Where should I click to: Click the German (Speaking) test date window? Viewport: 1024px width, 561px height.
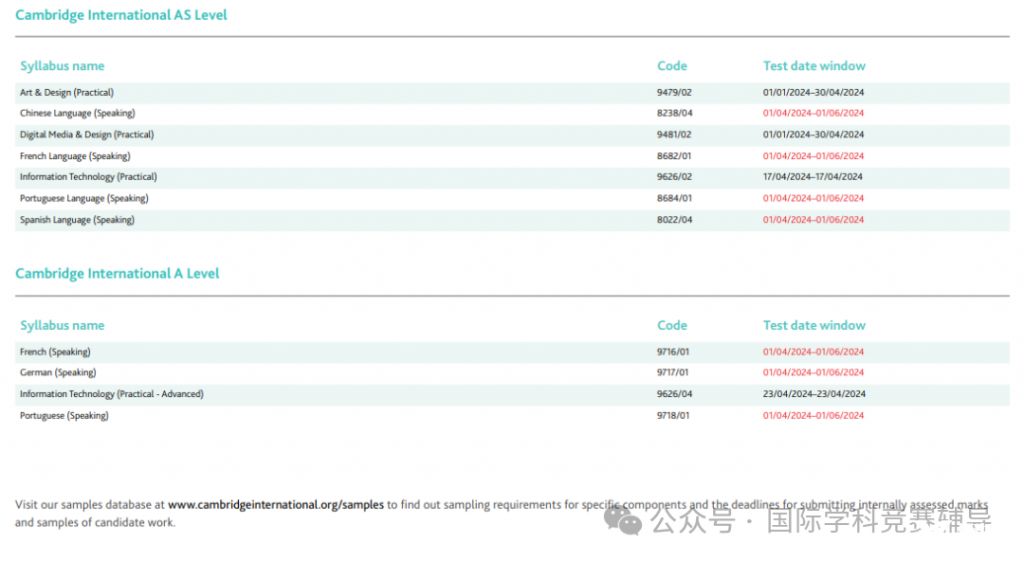(x=813, y=372)
